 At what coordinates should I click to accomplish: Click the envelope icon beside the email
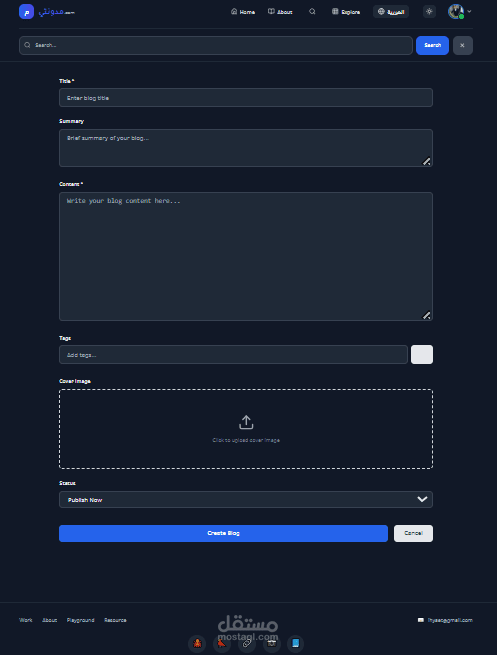[x=421, y=620]
